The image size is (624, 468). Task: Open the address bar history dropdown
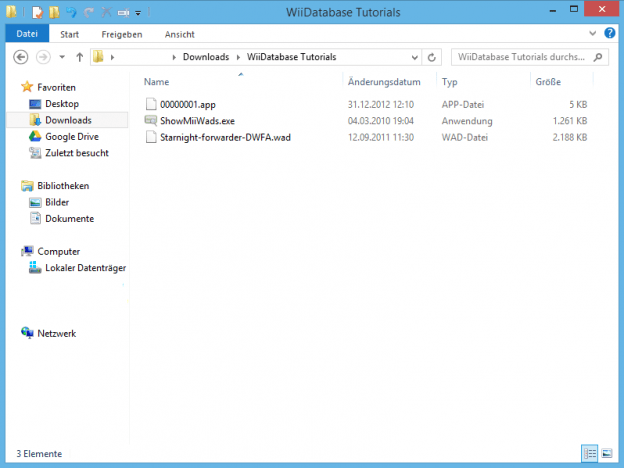coord(415,58)
